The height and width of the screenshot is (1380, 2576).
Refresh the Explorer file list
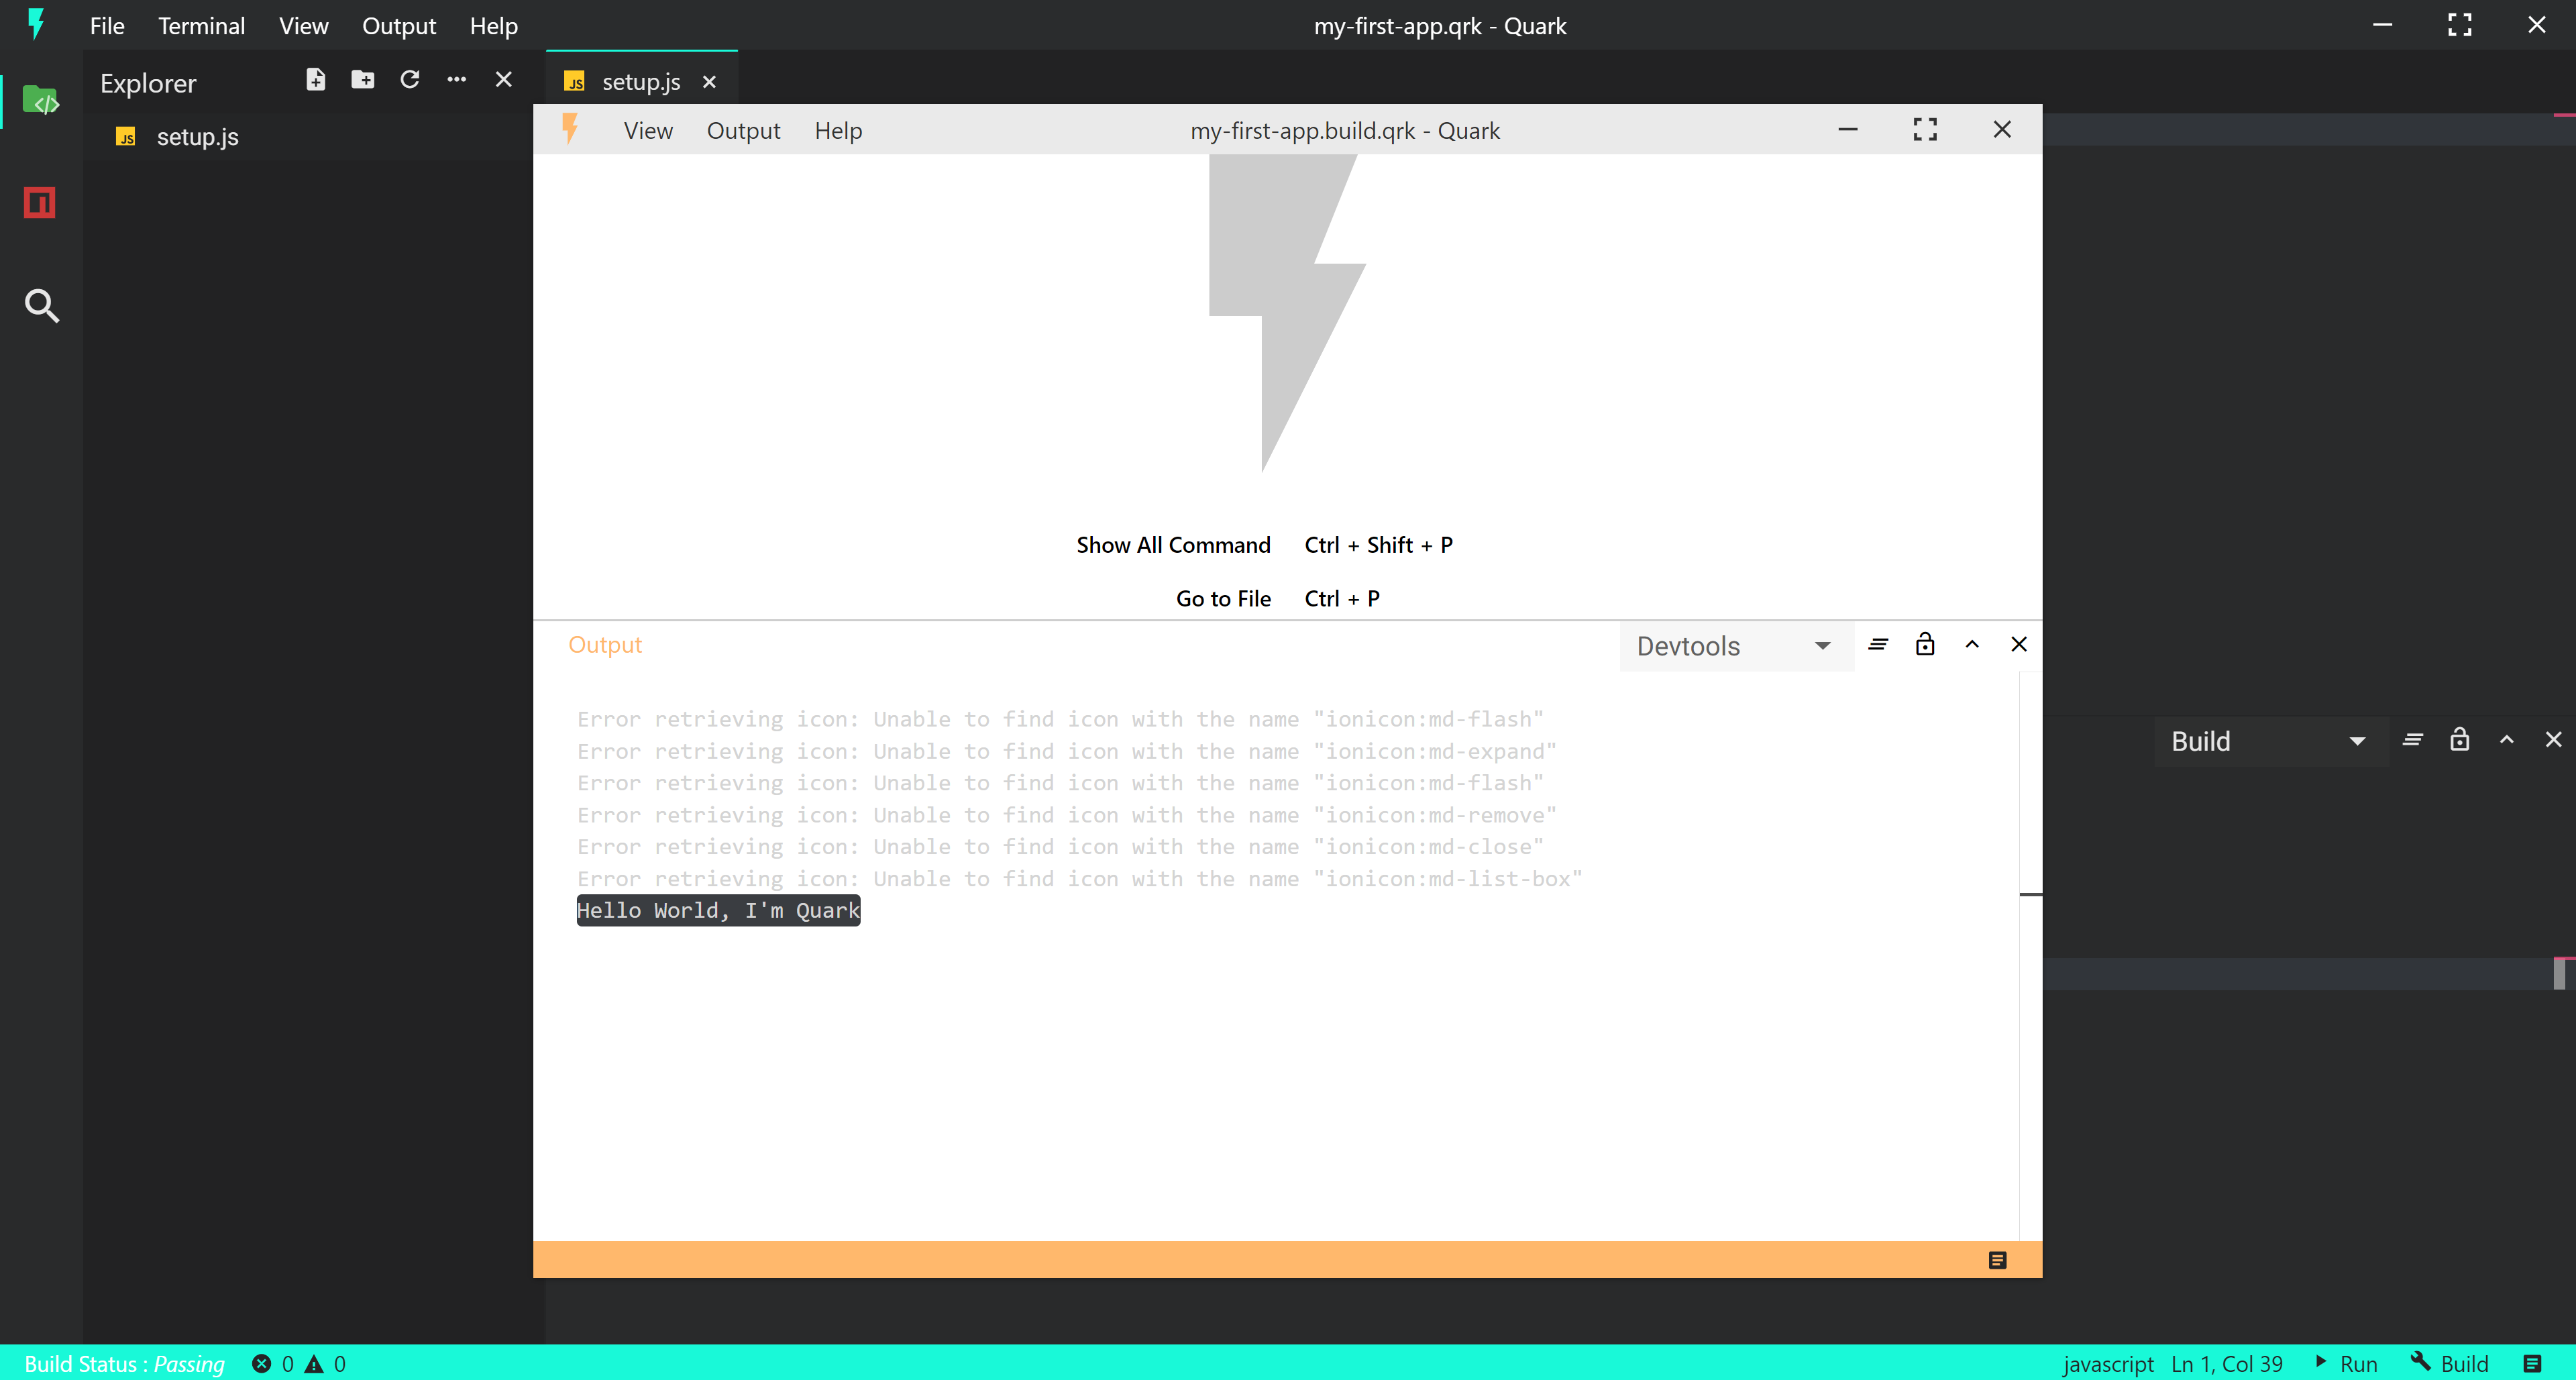pos(410,80)
